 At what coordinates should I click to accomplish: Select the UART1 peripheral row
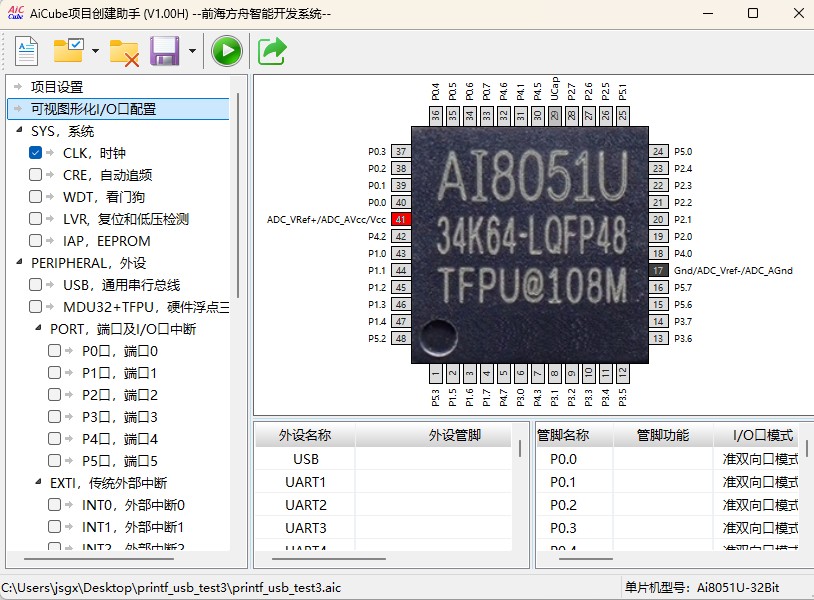click(384, 482)
